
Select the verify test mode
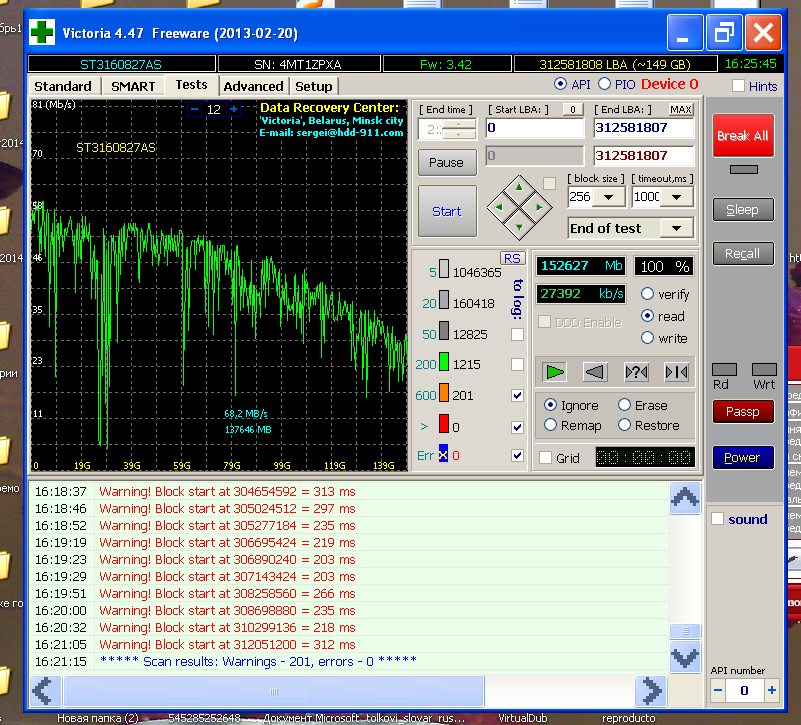pyautogui.click(x=647, y=294)
